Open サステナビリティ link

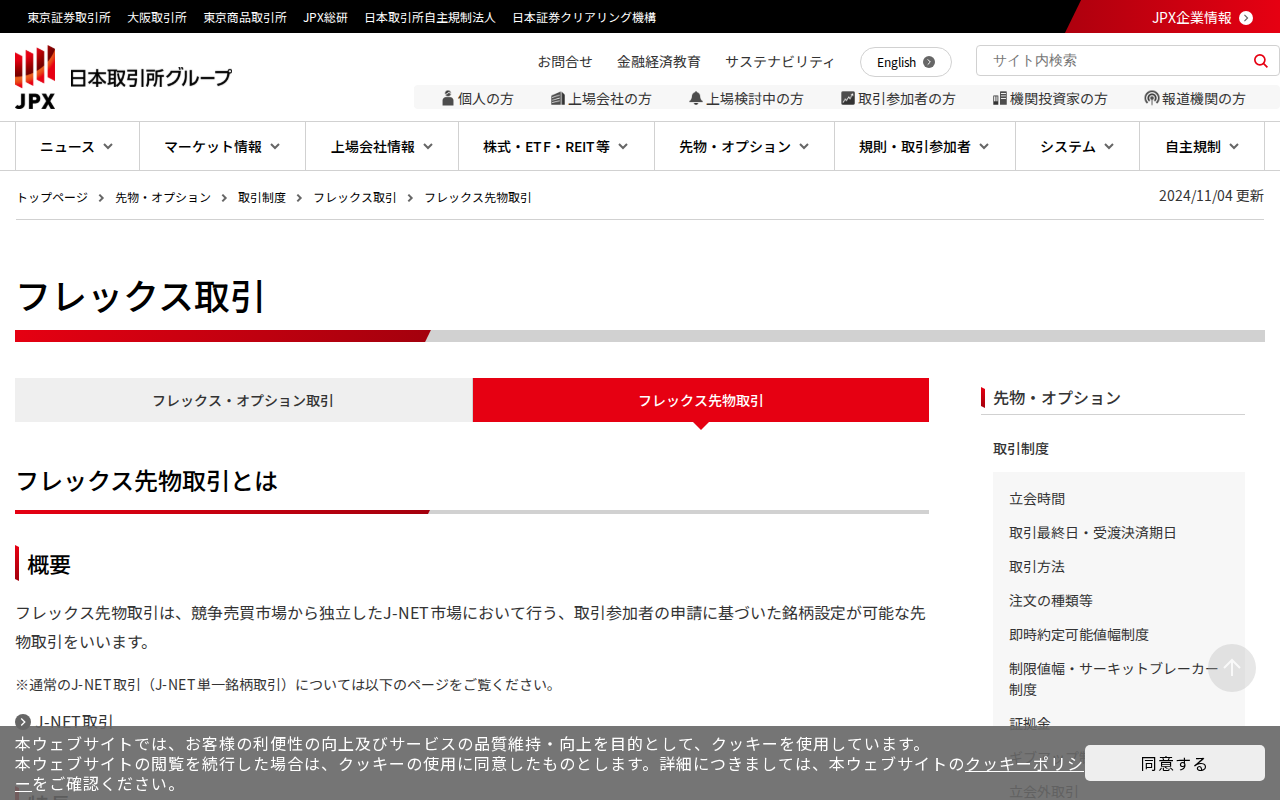click(780, 61)
